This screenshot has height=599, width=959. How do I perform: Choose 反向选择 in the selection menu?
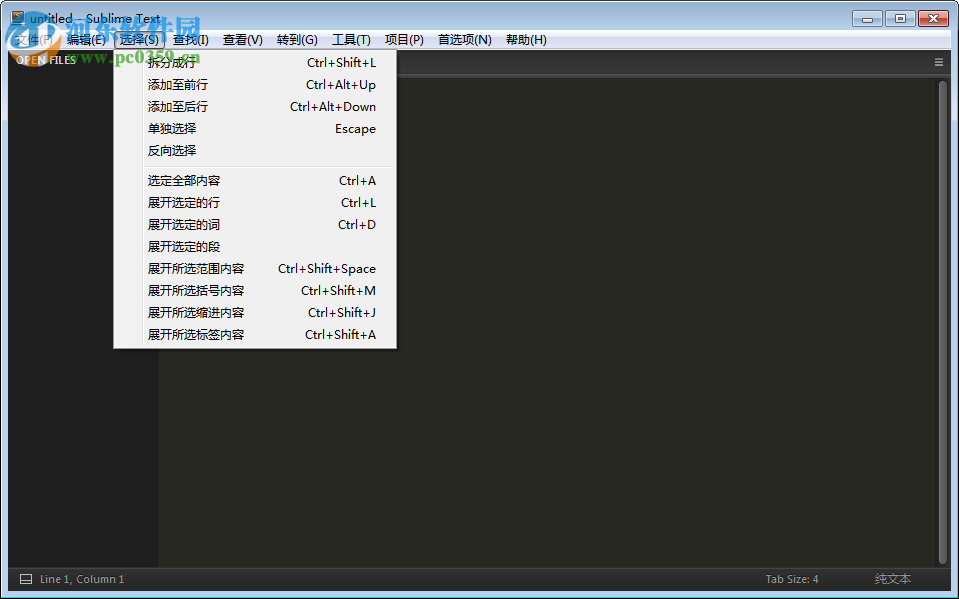pyautogui.click(x=172, y=150)
